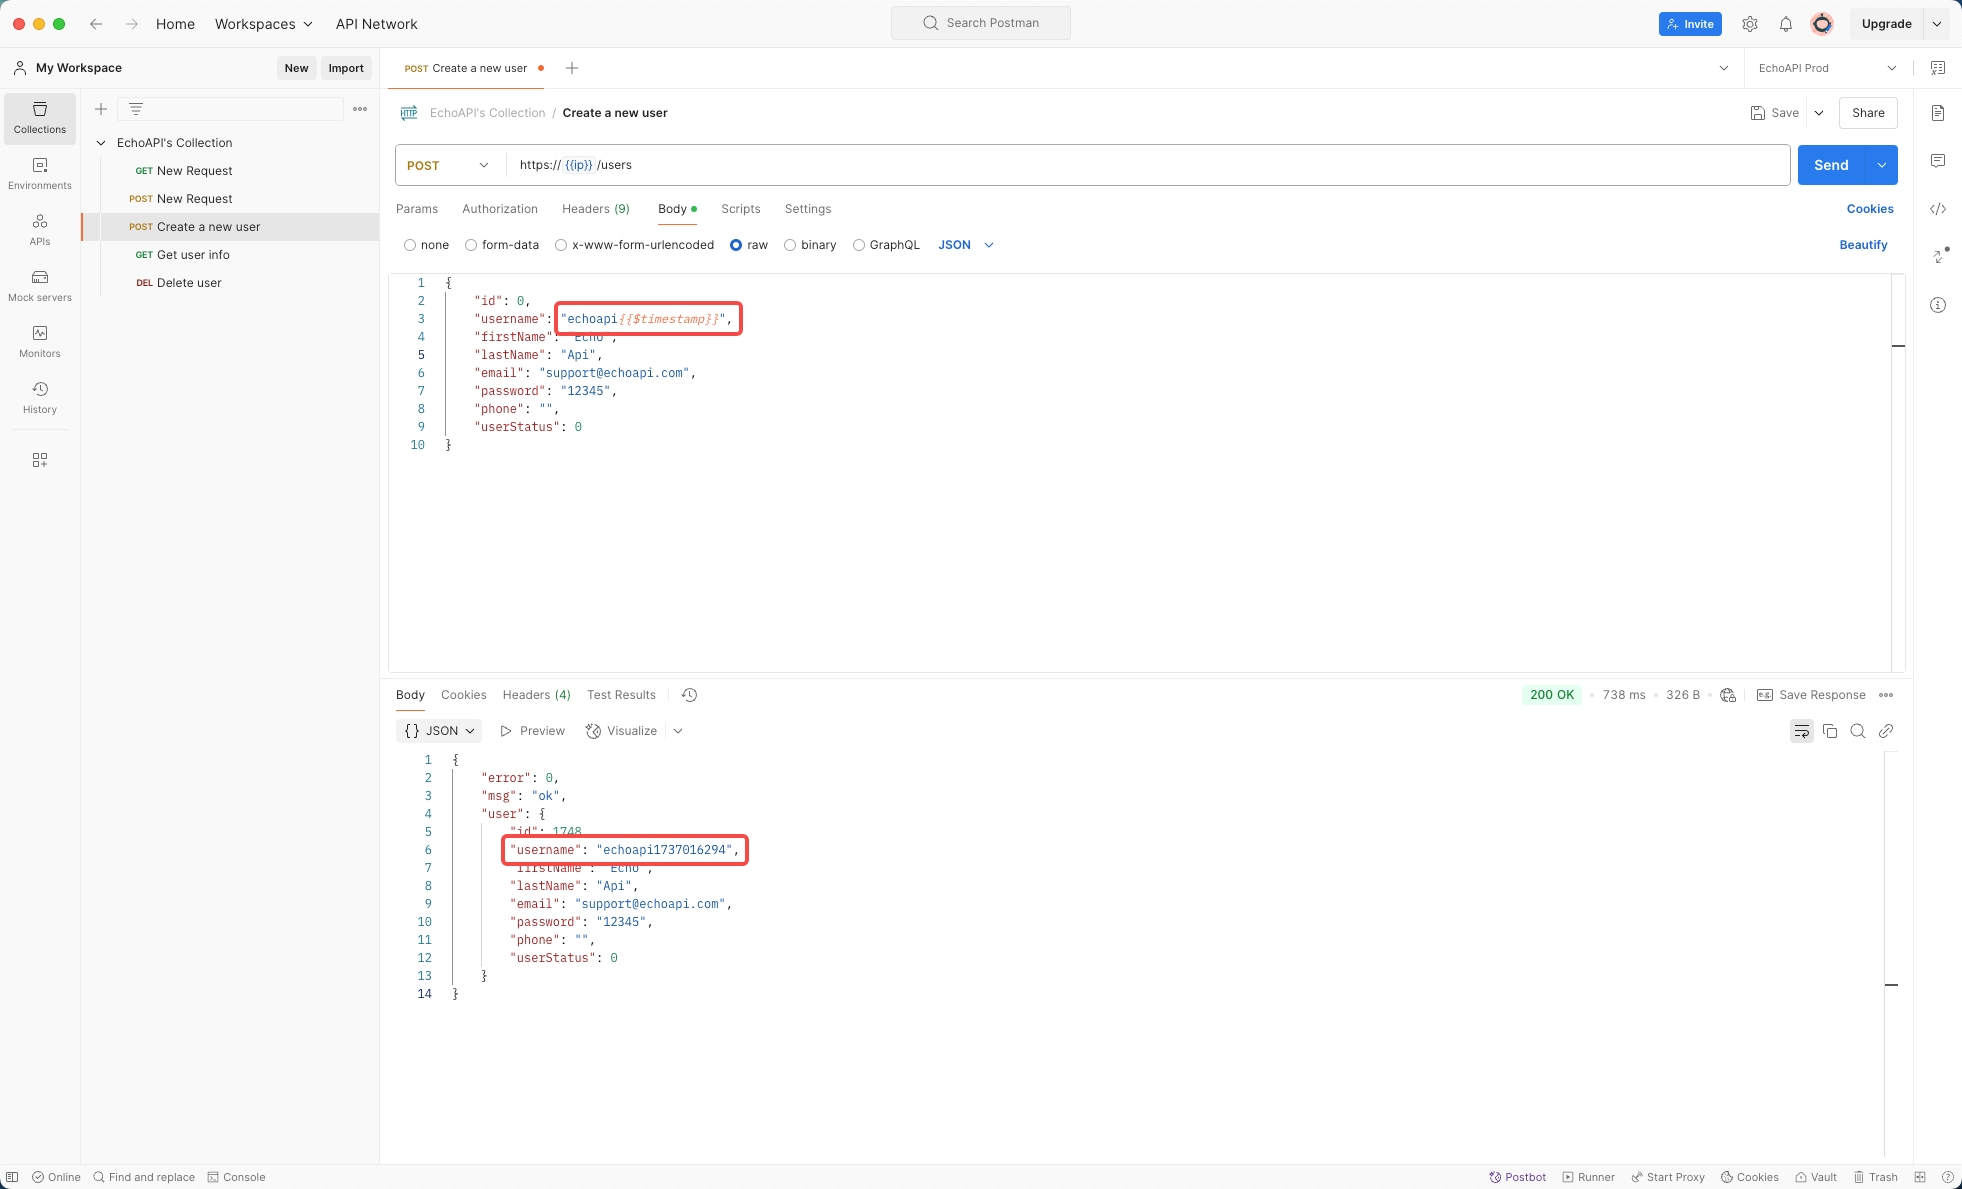This screenshot has width=1962, height=1189.
Task: Click the back navigation arrow
Action: [96, 24]
